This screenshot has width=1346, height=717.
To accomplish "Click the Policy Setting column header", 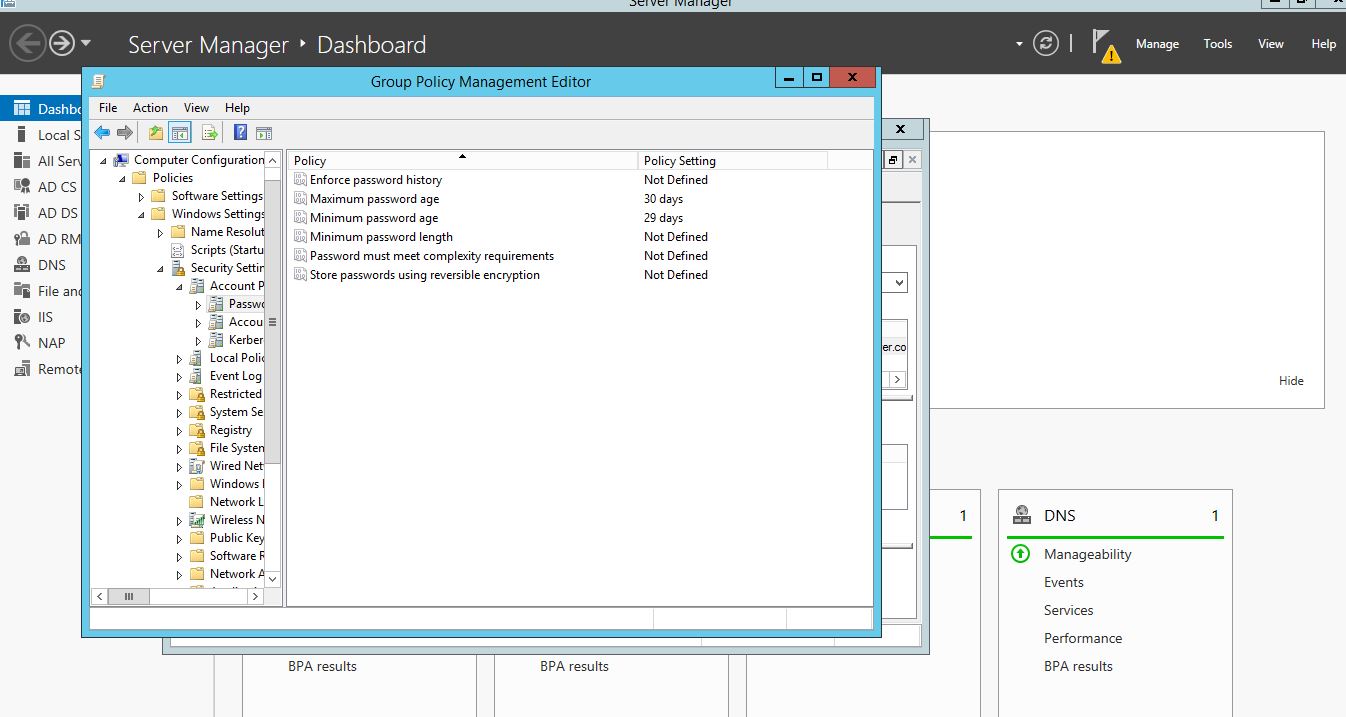I will pos(733,160).
